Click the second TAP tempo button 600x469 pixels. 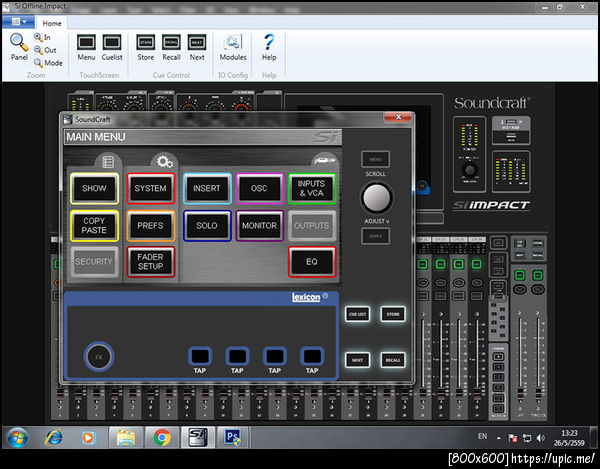[x=237, y=356]
